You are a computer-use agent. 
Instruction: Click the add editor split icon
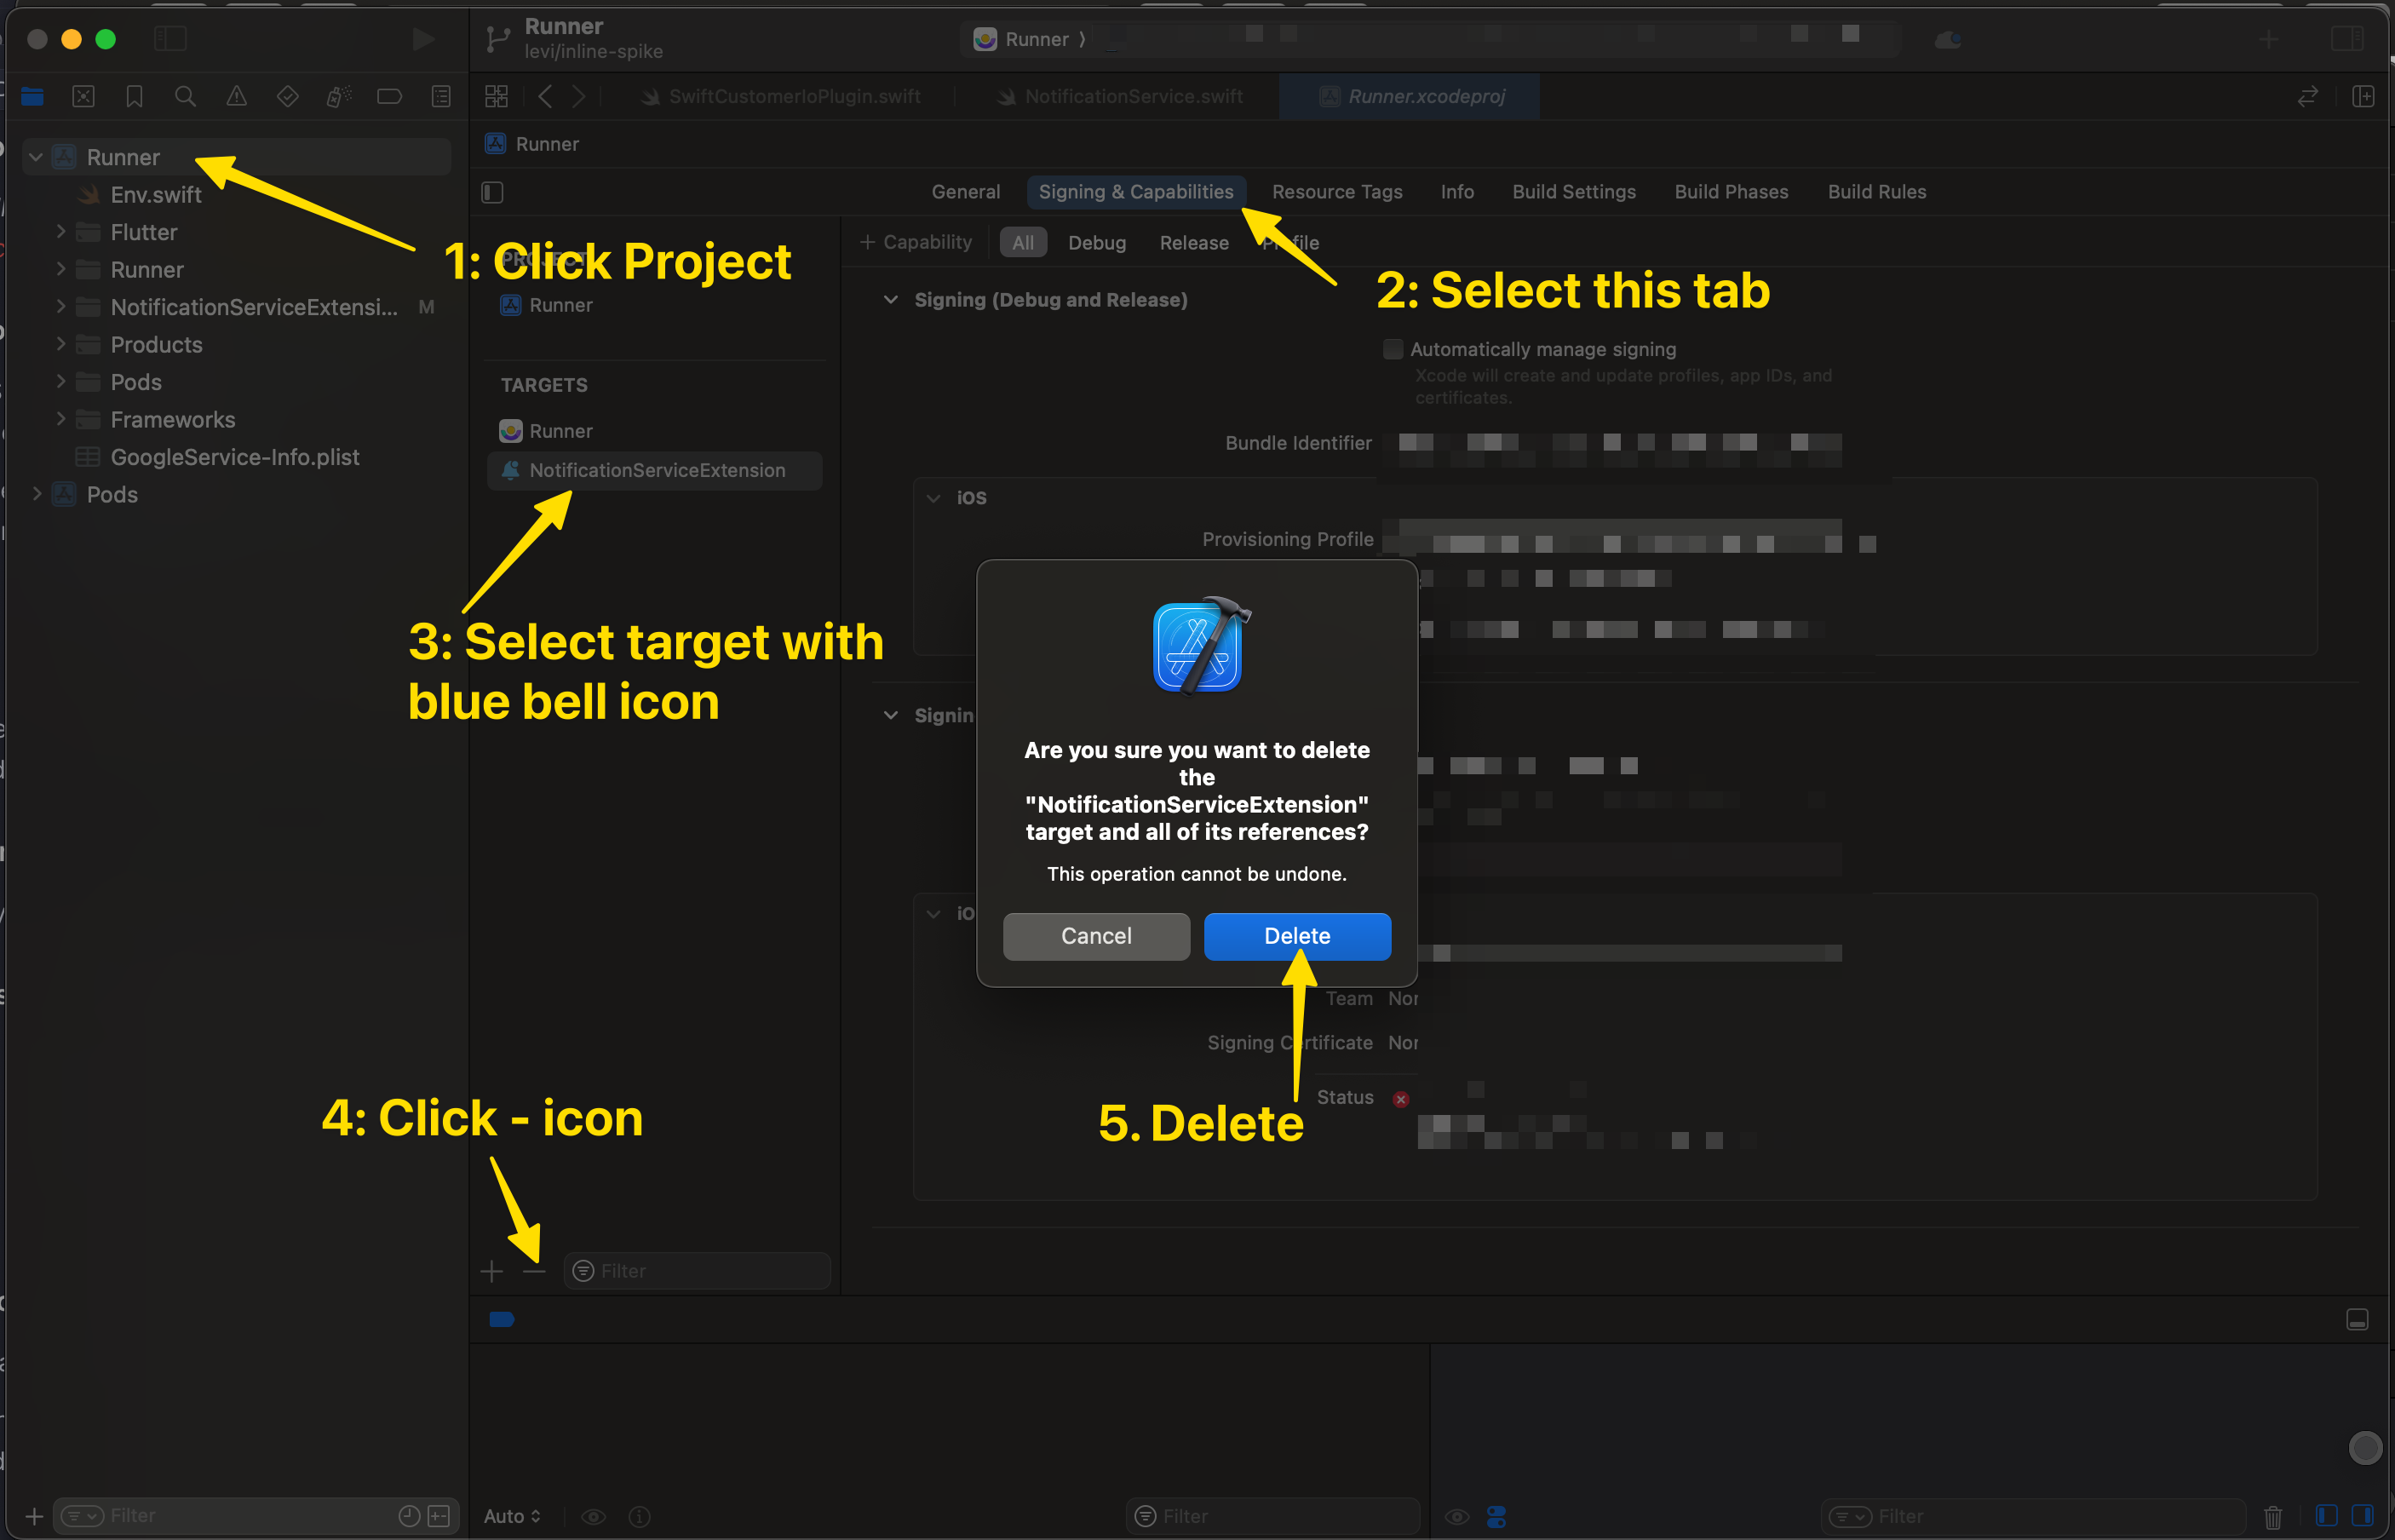click(x=2364, y=97)
